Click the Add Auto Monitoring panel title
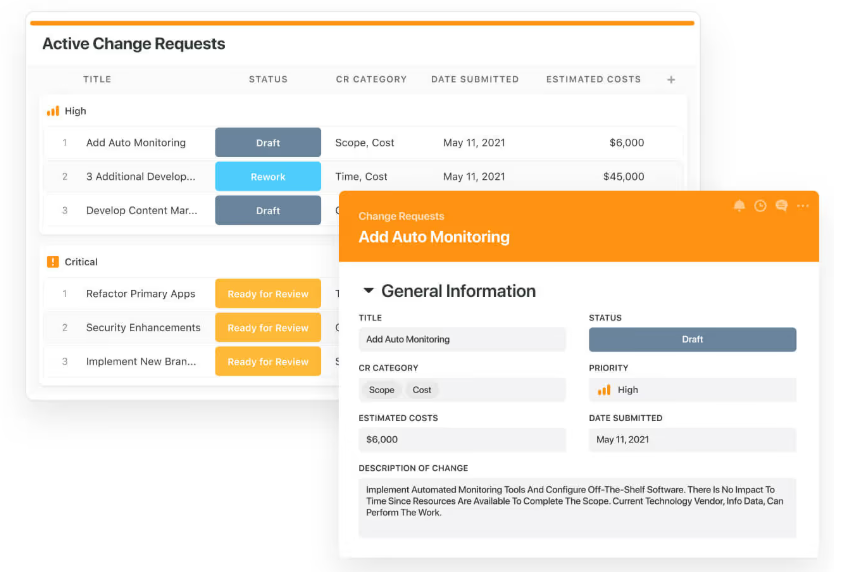Image resolution: width=846 pixels, height=572 pixels. click(434, 237)
